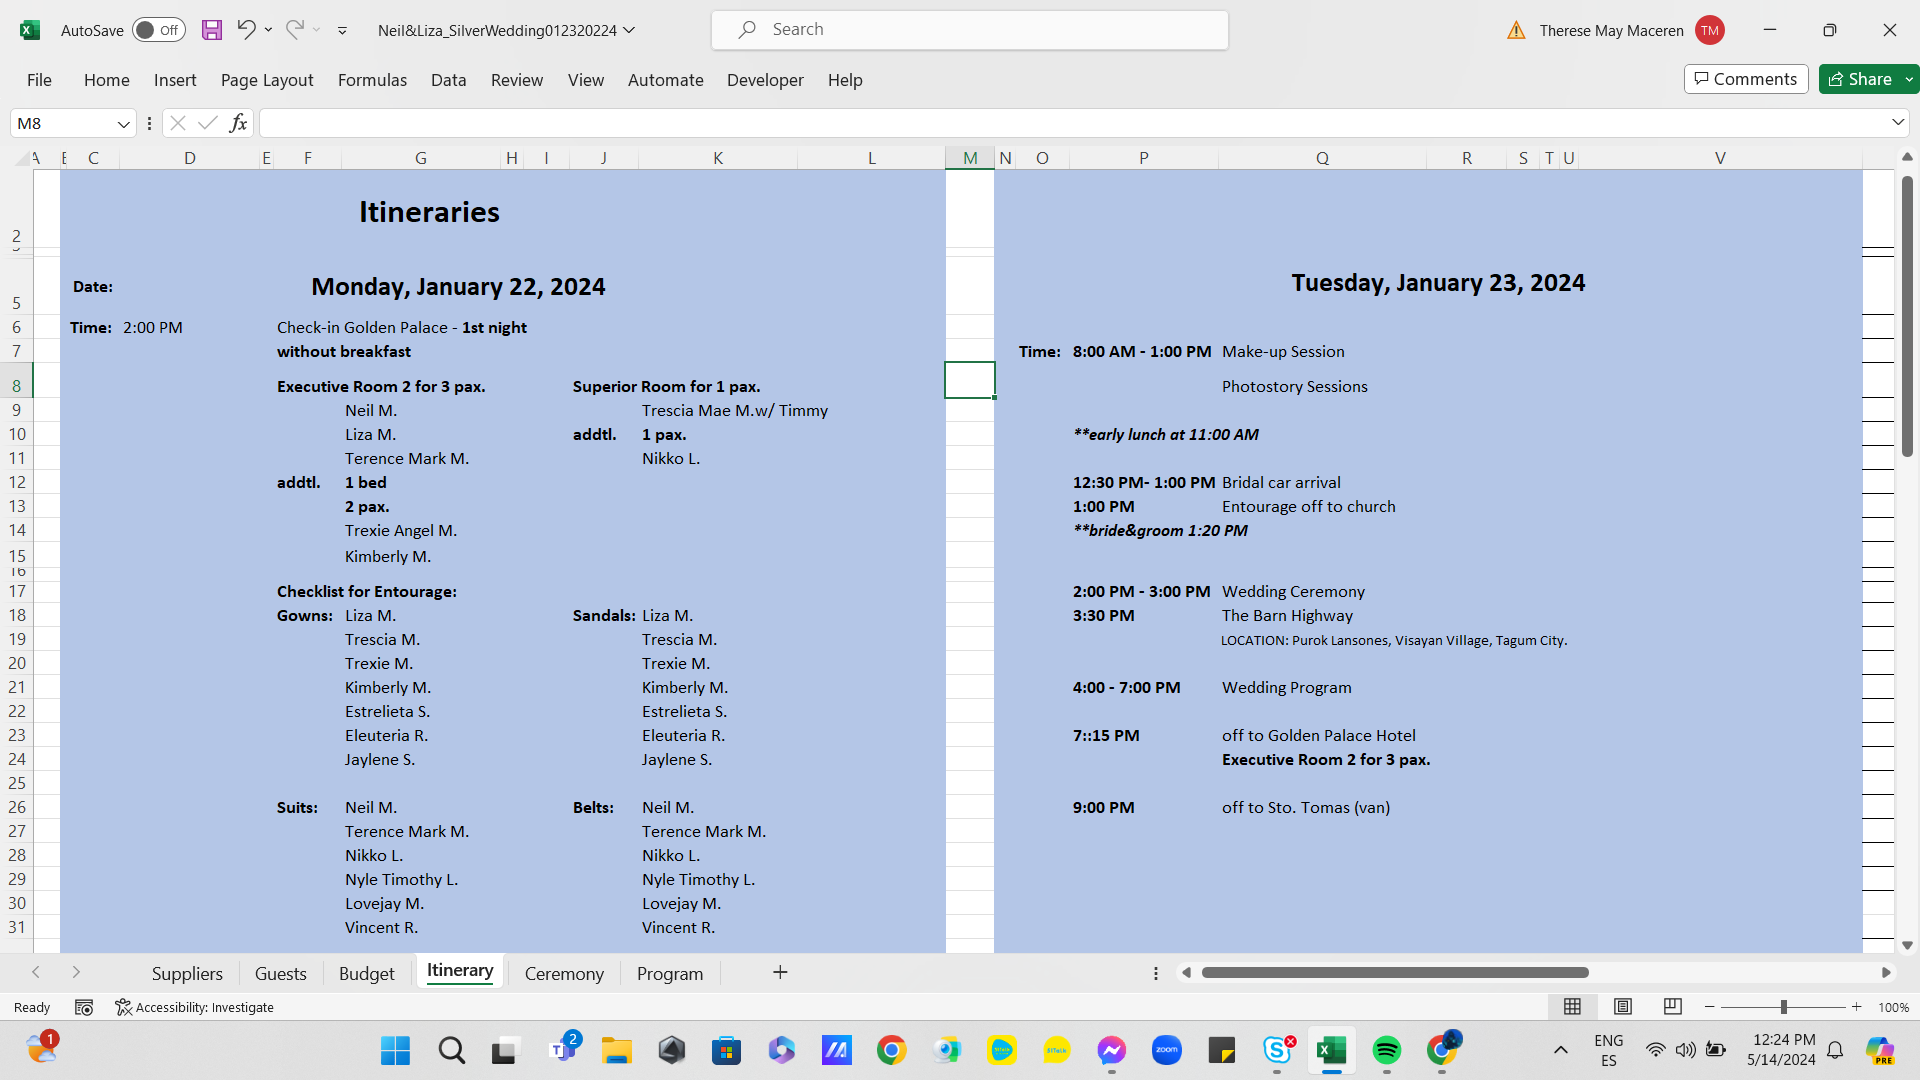1920x1080 pixels.
Task: Expand the Name Box dropdown
Action: point(124,124)
